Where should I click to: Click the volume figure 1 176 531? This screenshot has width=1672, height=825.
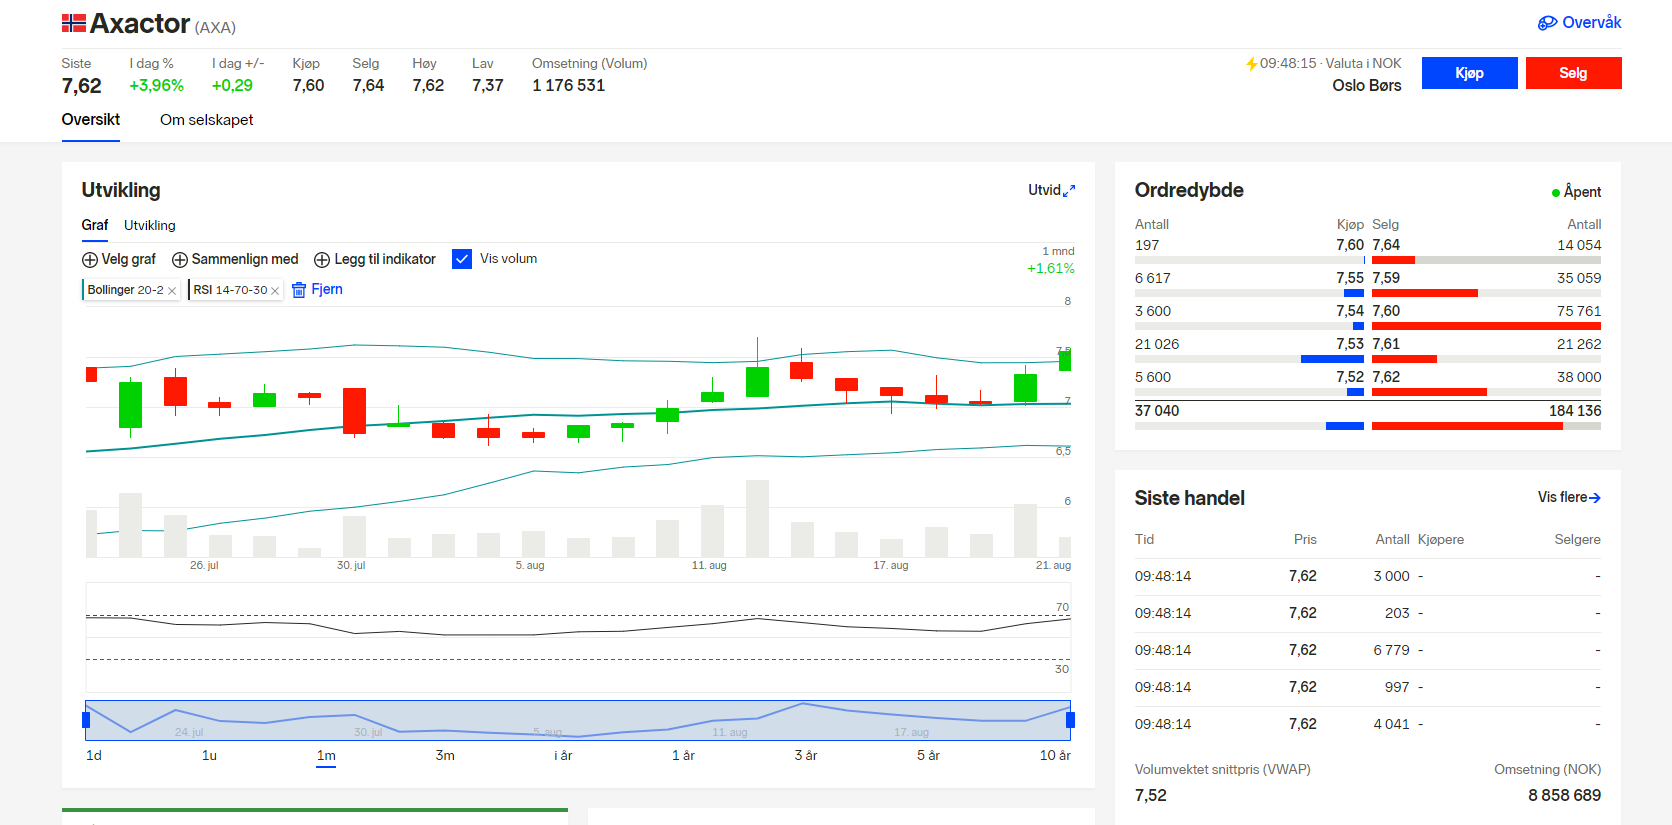pyautogui.click(x=568, y=86)
